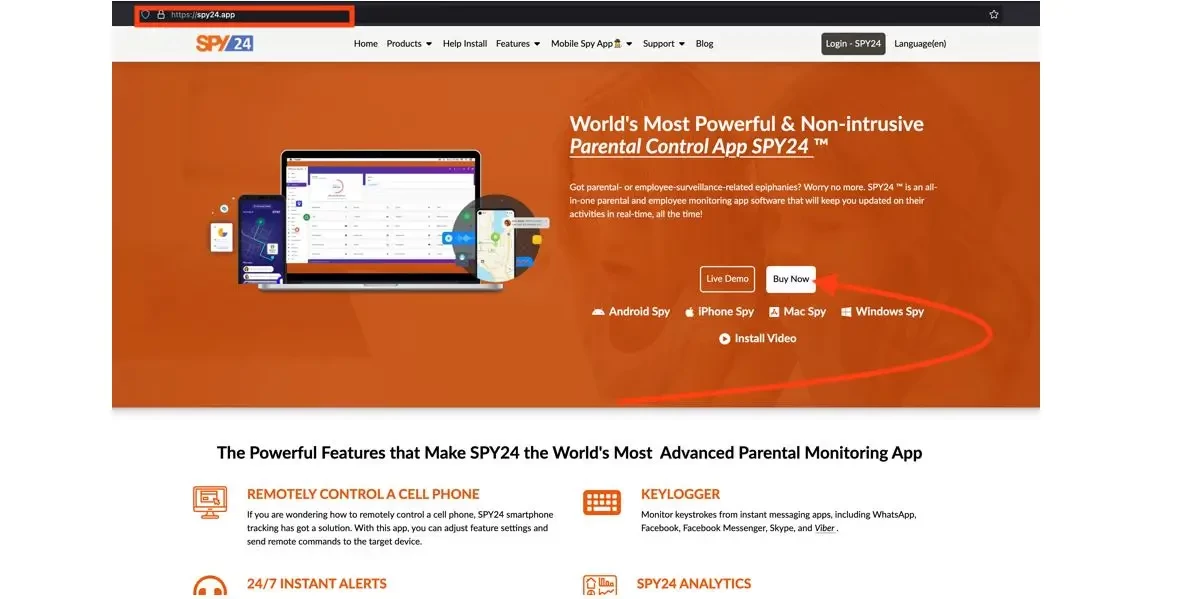Go to the Home menu item

(366, 44)
